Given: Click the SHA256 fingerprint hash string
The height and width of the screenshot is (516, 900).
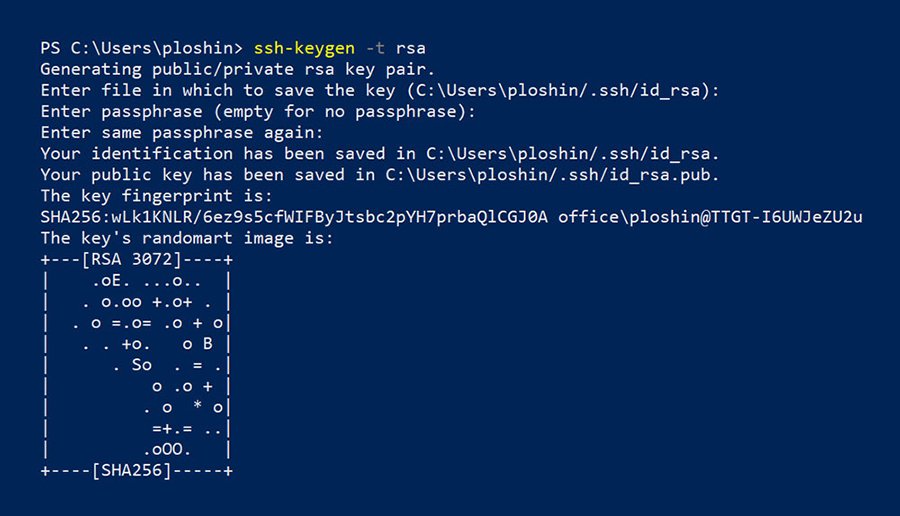Looking at the screenshot, I should pos(294,217).
